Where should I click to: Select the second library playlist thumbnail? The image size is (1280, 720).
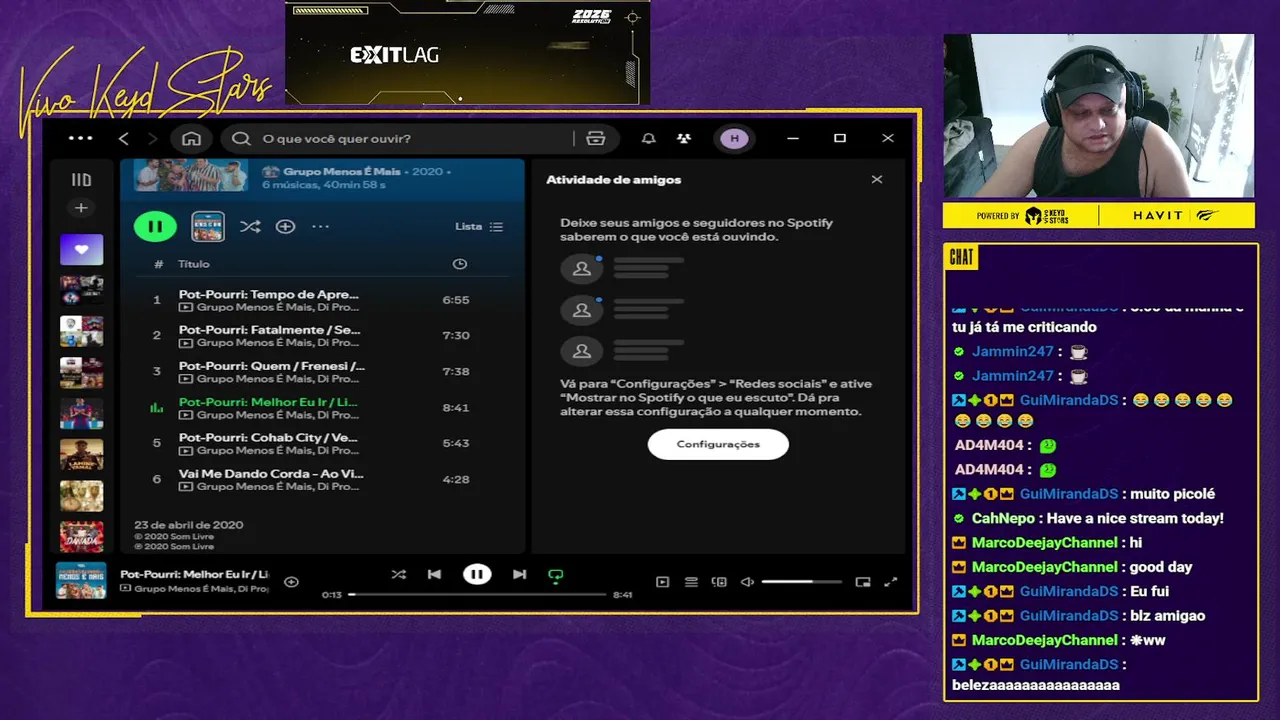[x=81, y=290]
